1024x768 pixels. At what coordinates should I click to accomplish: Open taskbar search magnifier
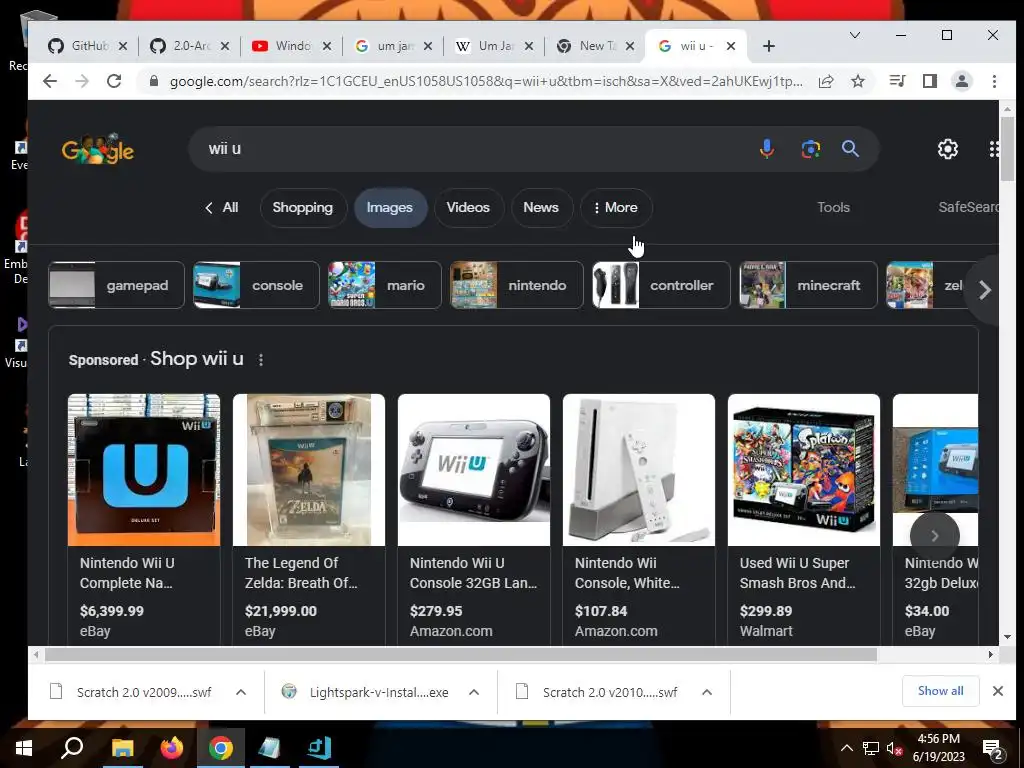pyautogui.click(x=72, y=748)
